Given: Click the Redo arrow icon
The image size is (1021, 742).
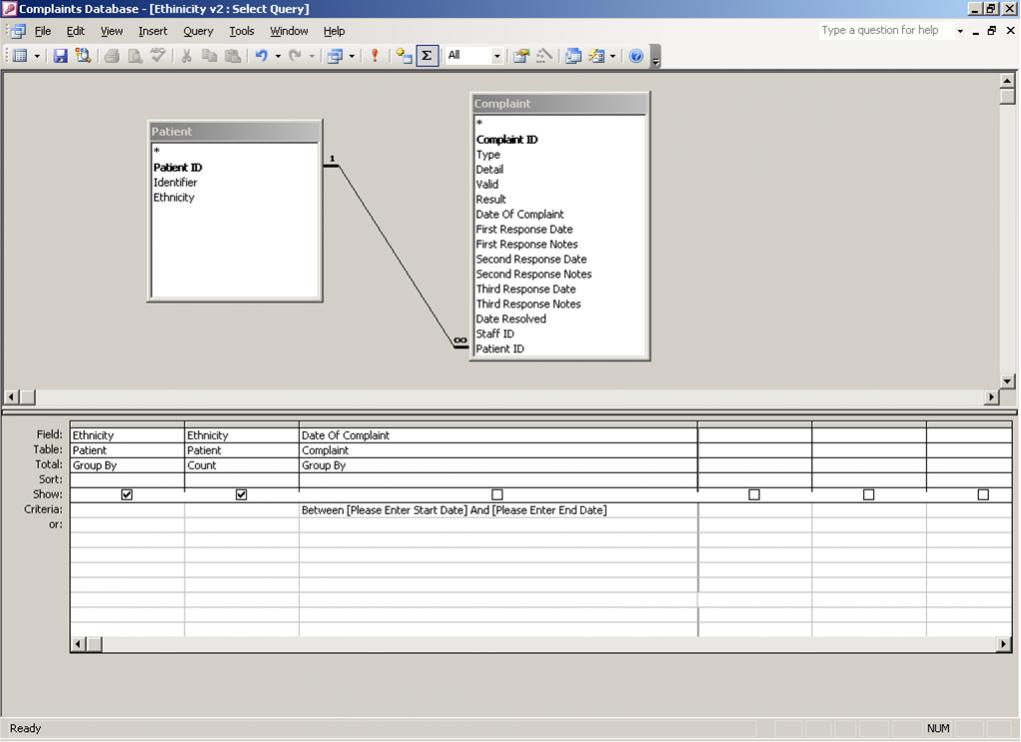Looking at the screenshot, I should click(x=296, y=56).
